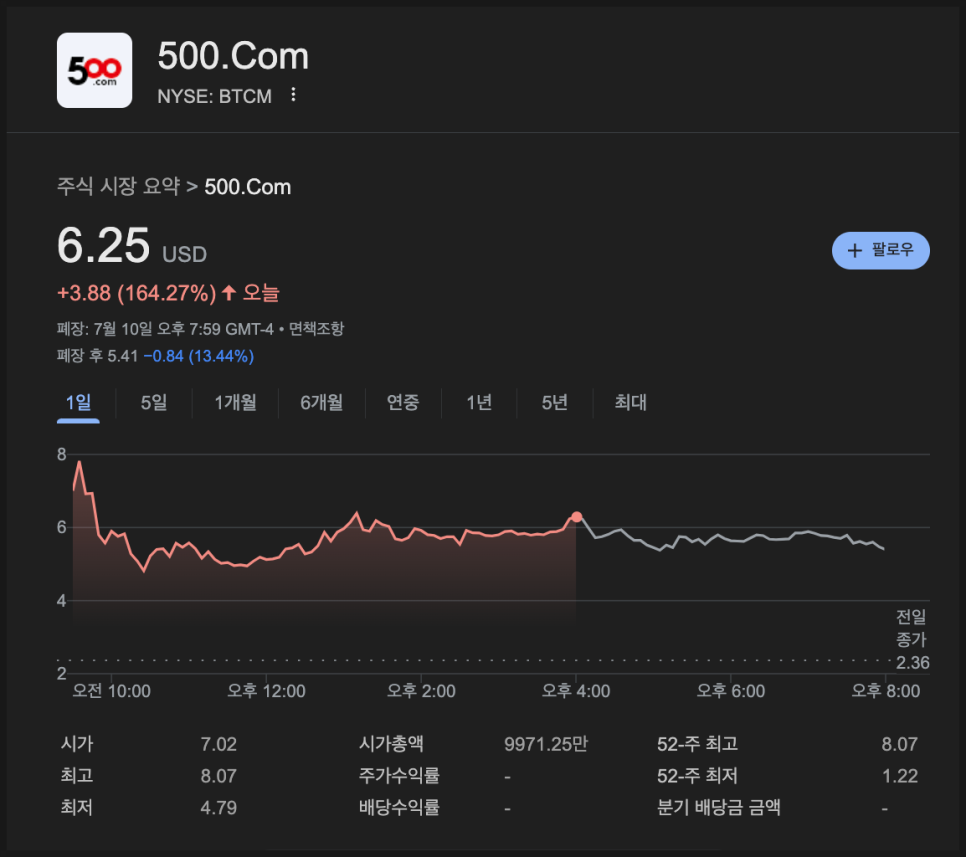This screenshot has height=857, width=966.
Task: Open the 주식 시장 요약 breadcrumb link
Action: coord(118,186)
